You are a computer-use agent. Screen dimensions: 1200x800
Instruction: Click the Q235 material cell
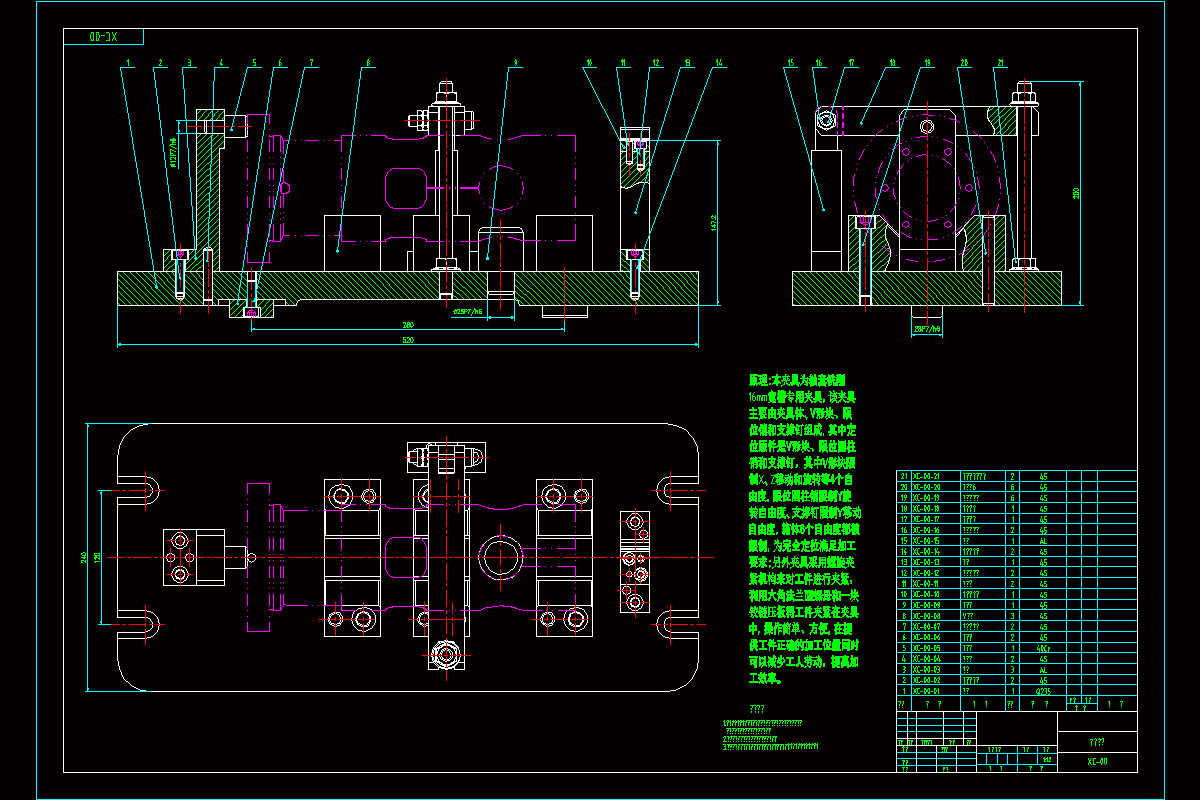tap(1043, 691)
